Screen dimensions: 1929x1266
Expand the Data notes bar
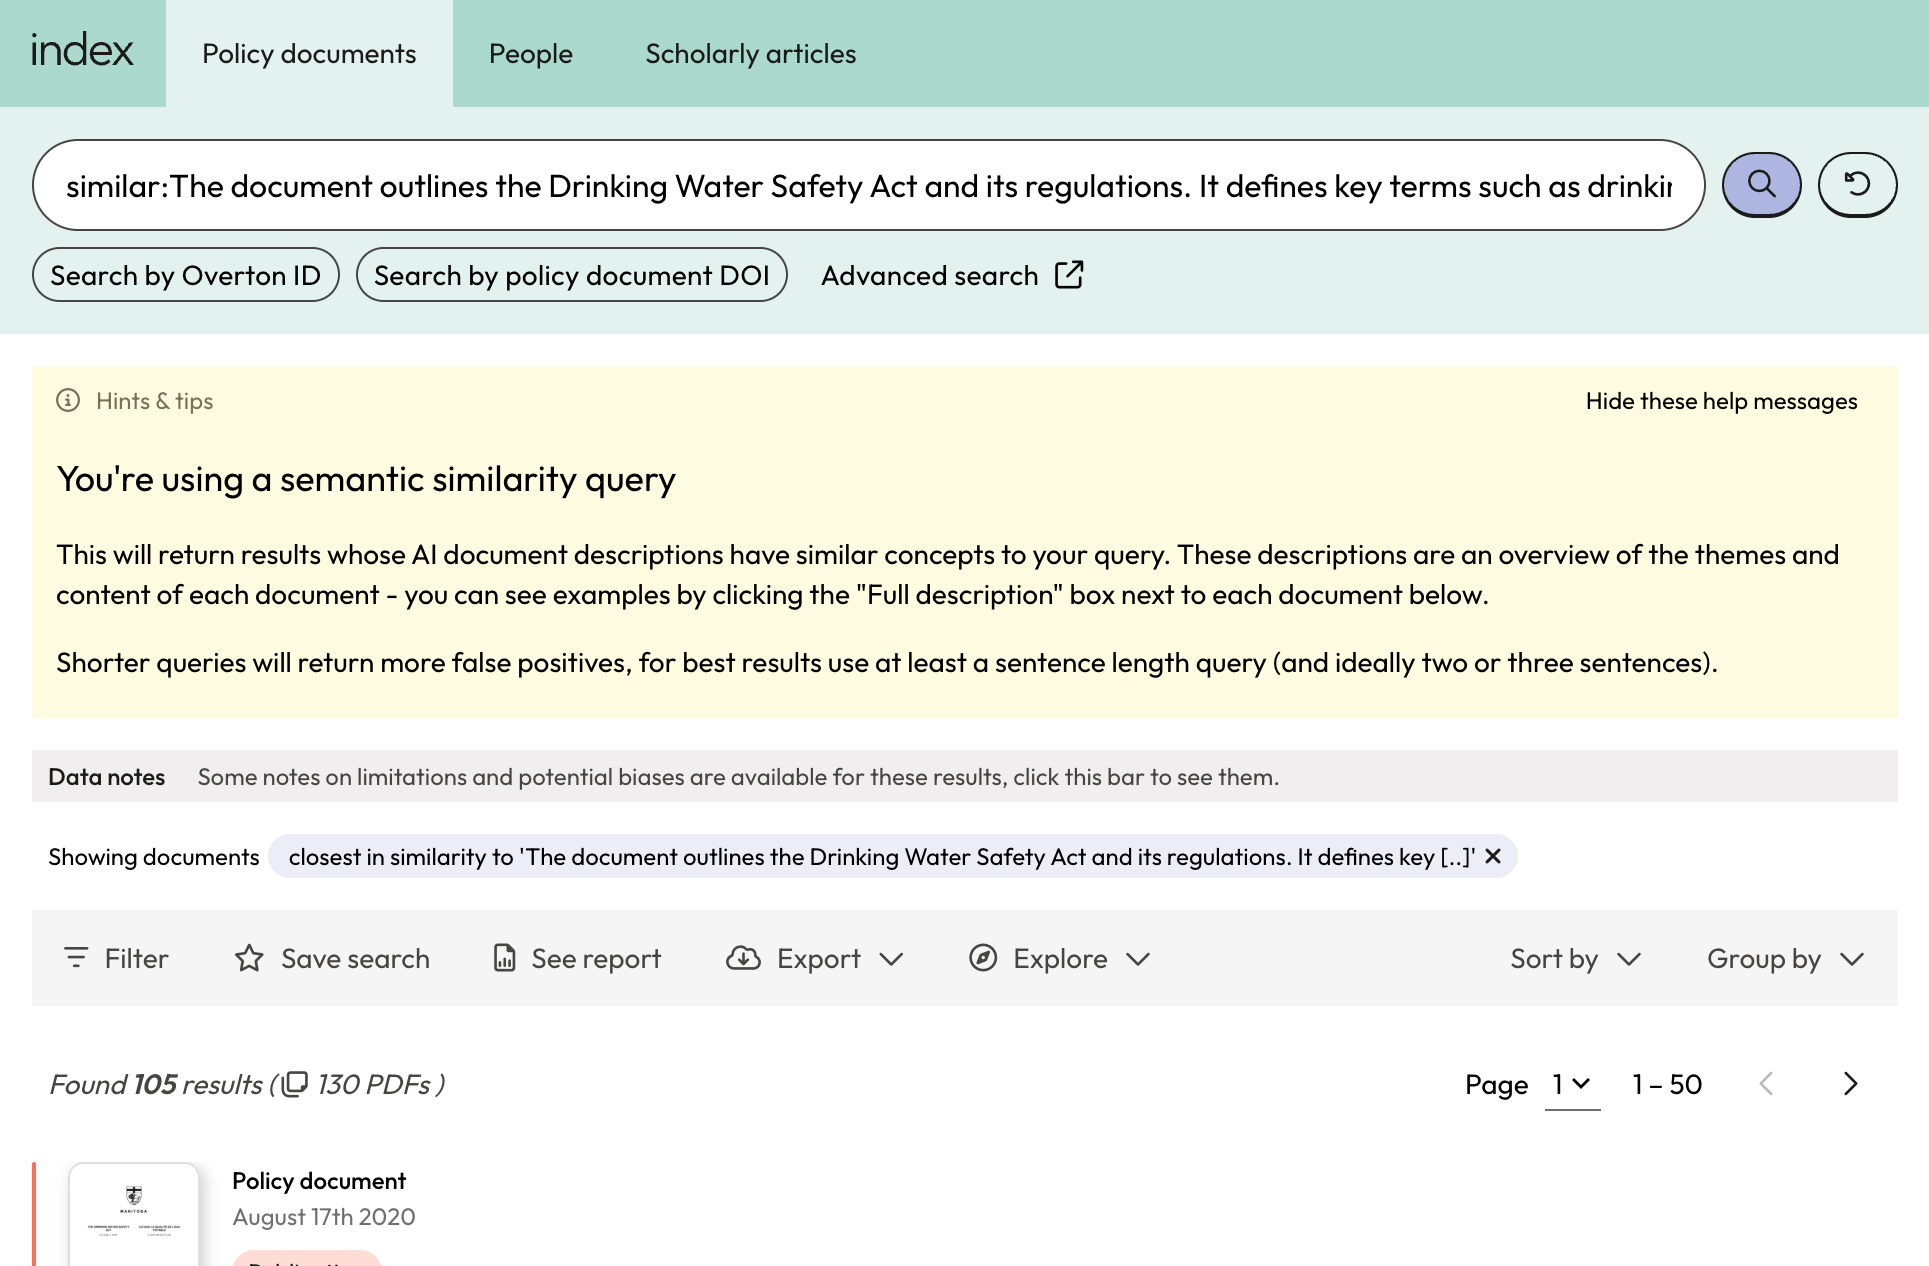coord(964,776)
